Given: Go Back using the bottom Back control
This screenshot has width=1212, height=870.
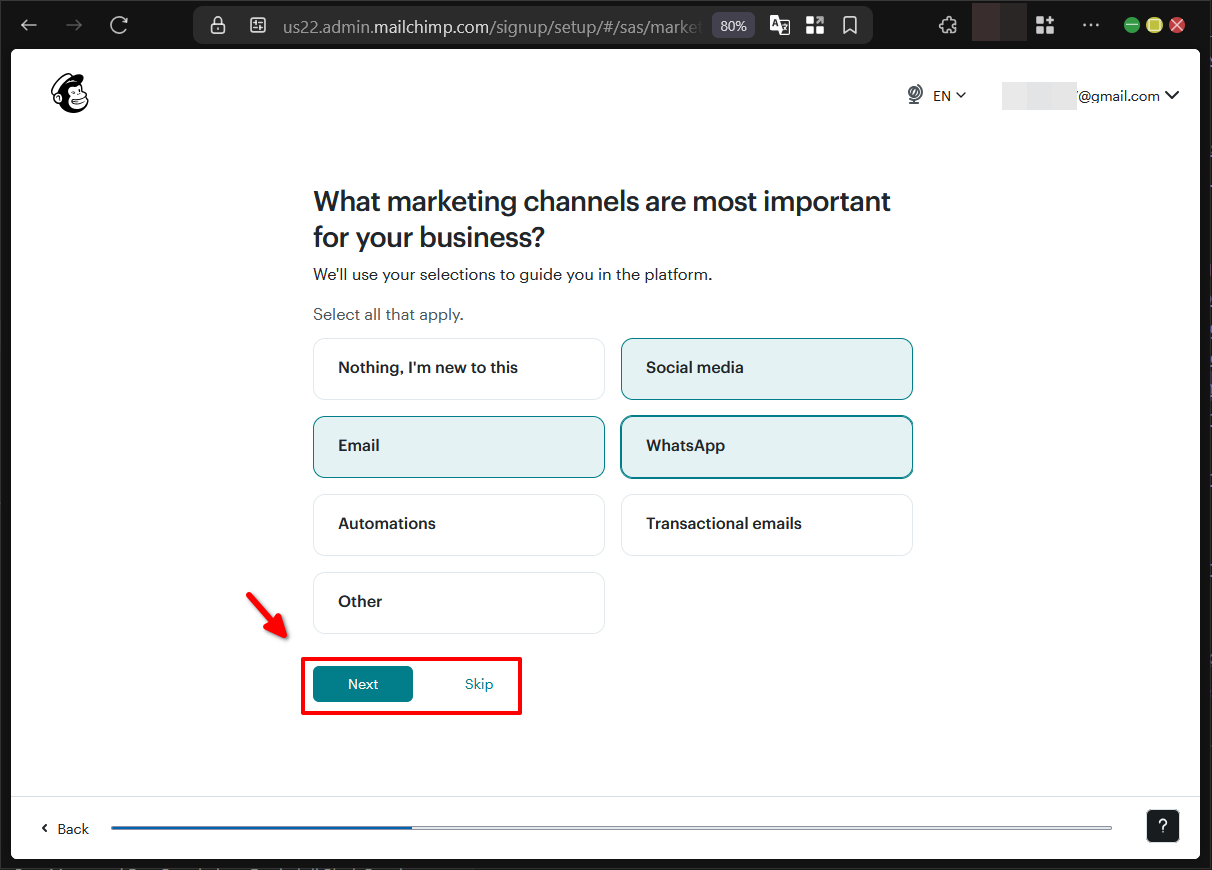Looking at the screenshot, I should tap(64, 828).
